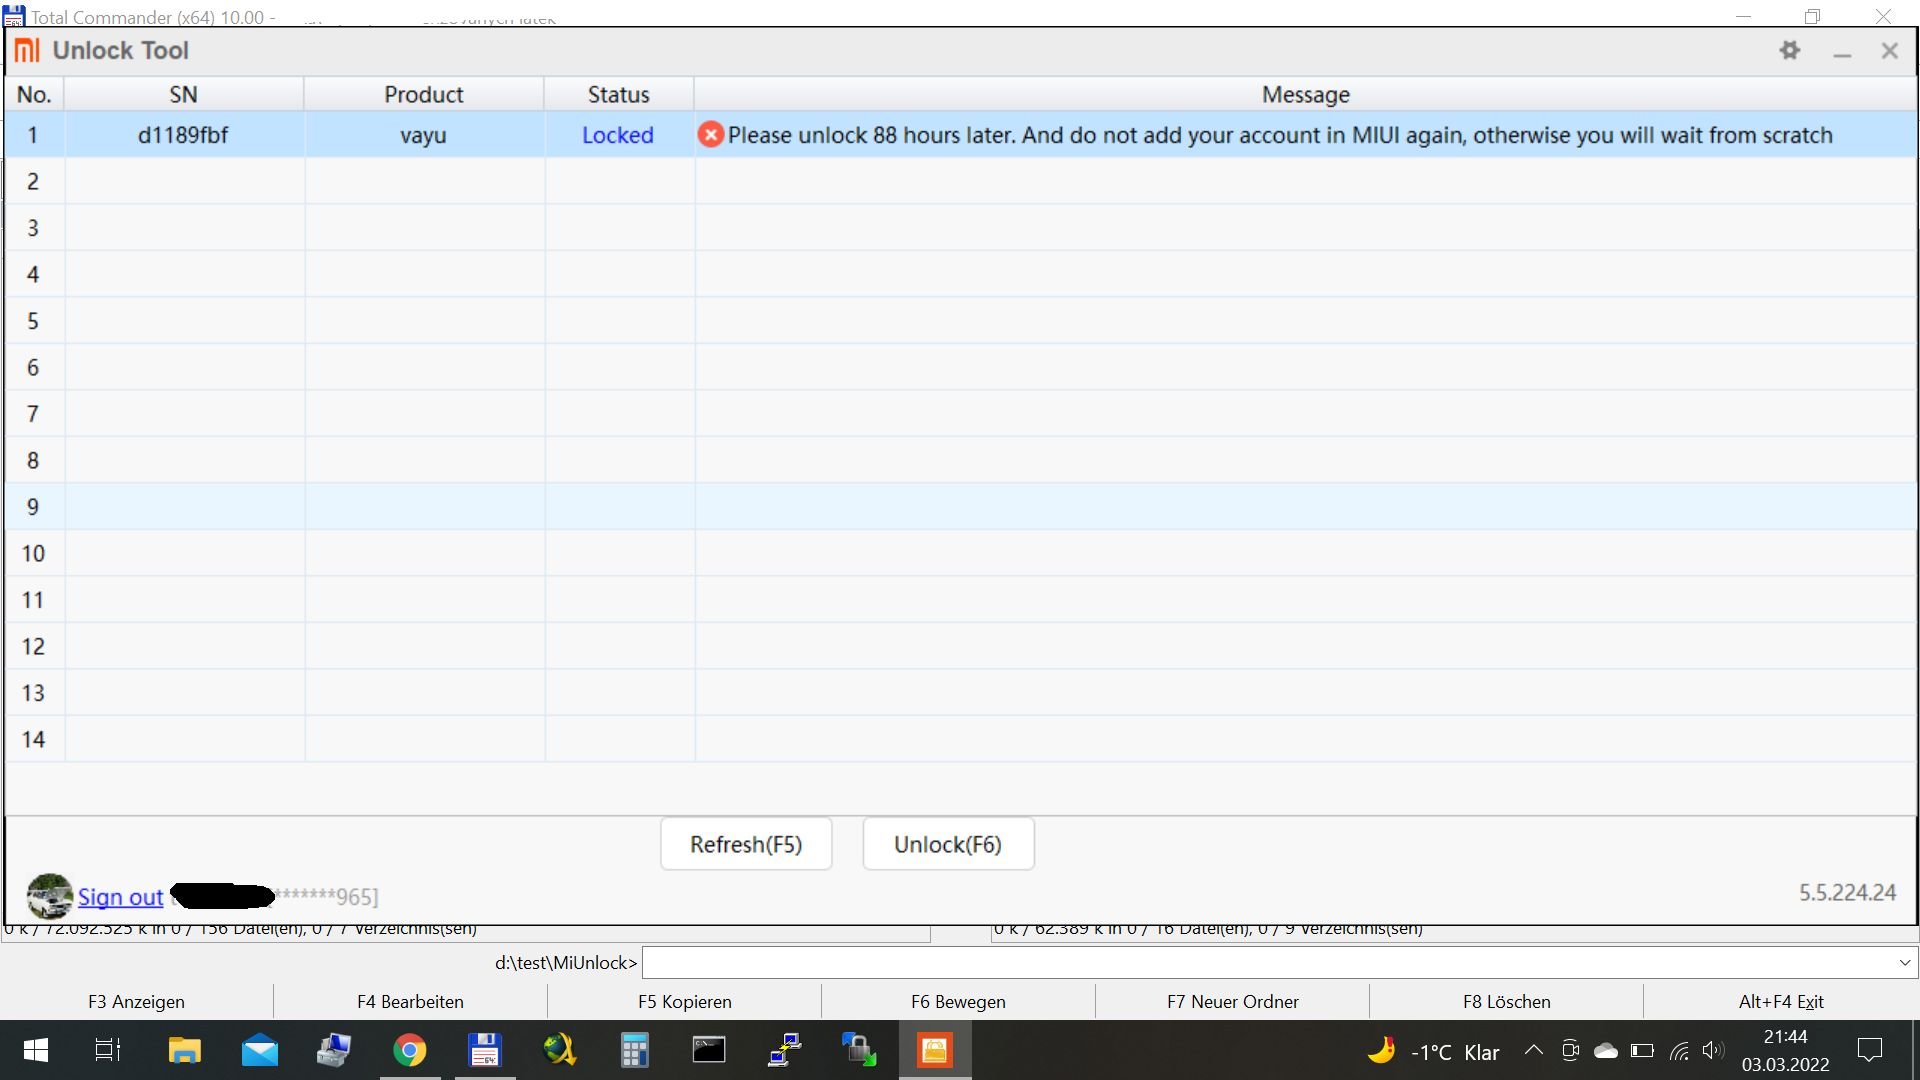1920x1080 pixels.
Task: Sign out of the Mi account
Action: point(120,897)
